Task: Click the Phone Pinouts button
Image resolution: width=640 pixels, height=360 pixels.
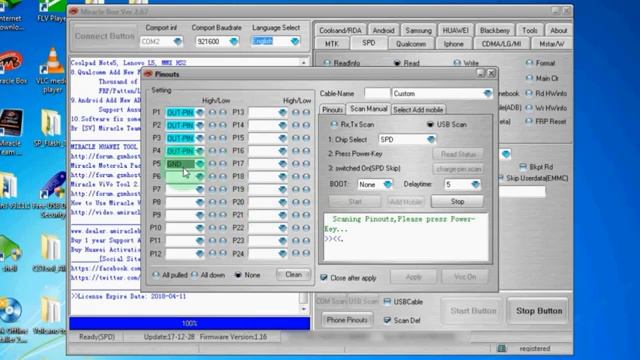Action: (x=347, y=320)
